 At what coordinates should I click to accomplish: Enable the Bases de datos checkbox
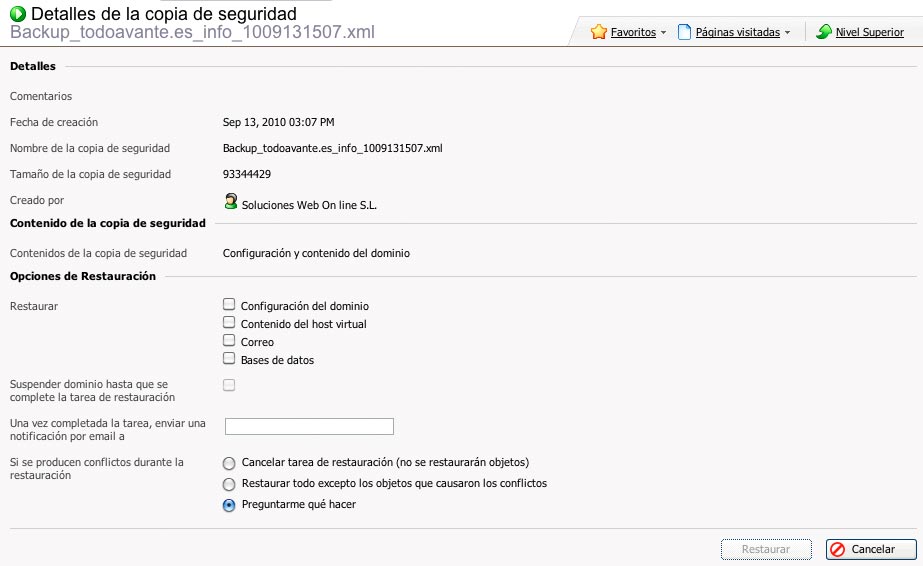tap(229, 358)
